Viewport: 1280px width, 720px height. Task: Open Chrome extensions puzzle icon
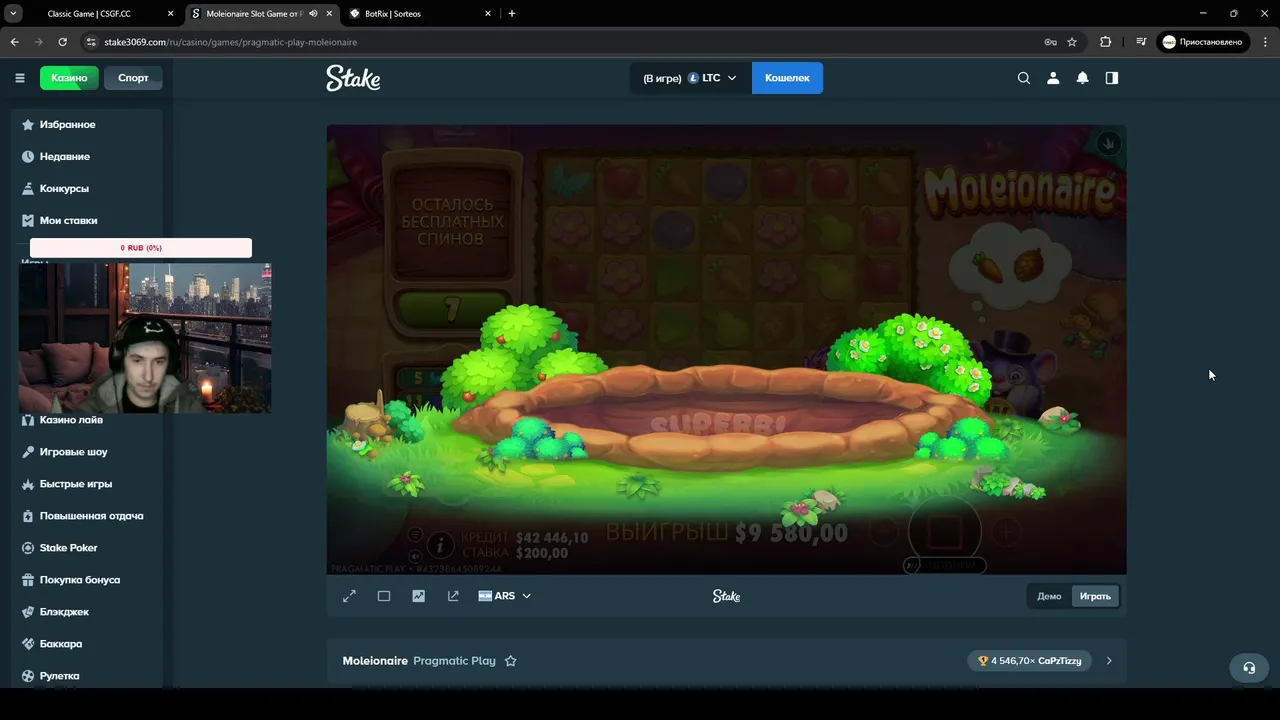1105,42
